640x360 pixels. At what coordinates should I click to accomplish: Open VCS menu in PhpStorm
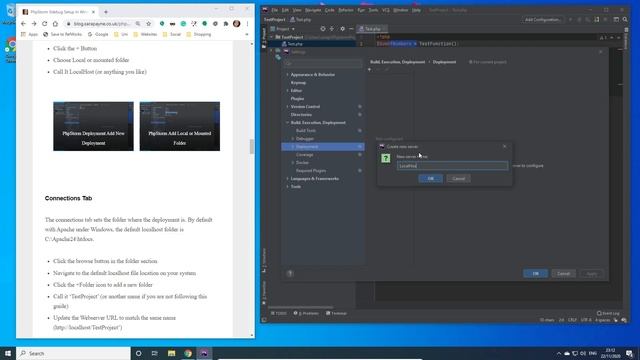tap(386, 10)
